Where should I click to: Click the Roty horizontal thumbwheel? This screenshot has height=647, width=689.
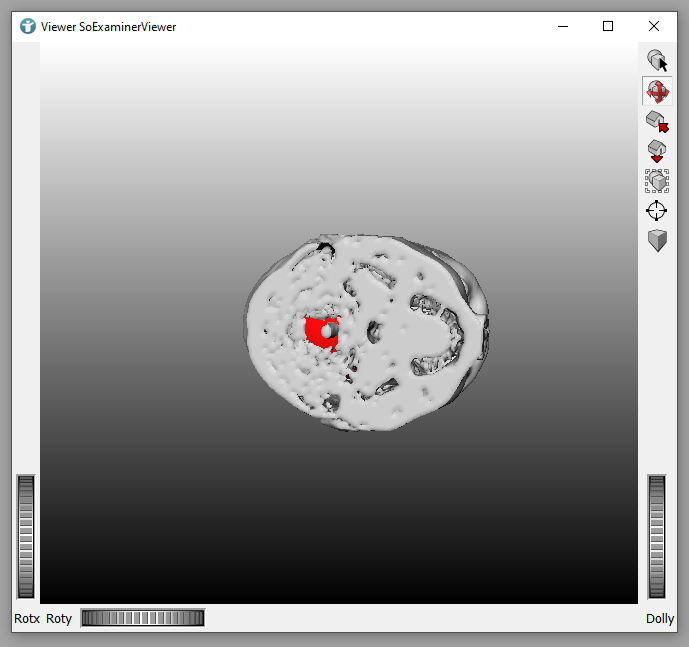(x=142, y=618)
